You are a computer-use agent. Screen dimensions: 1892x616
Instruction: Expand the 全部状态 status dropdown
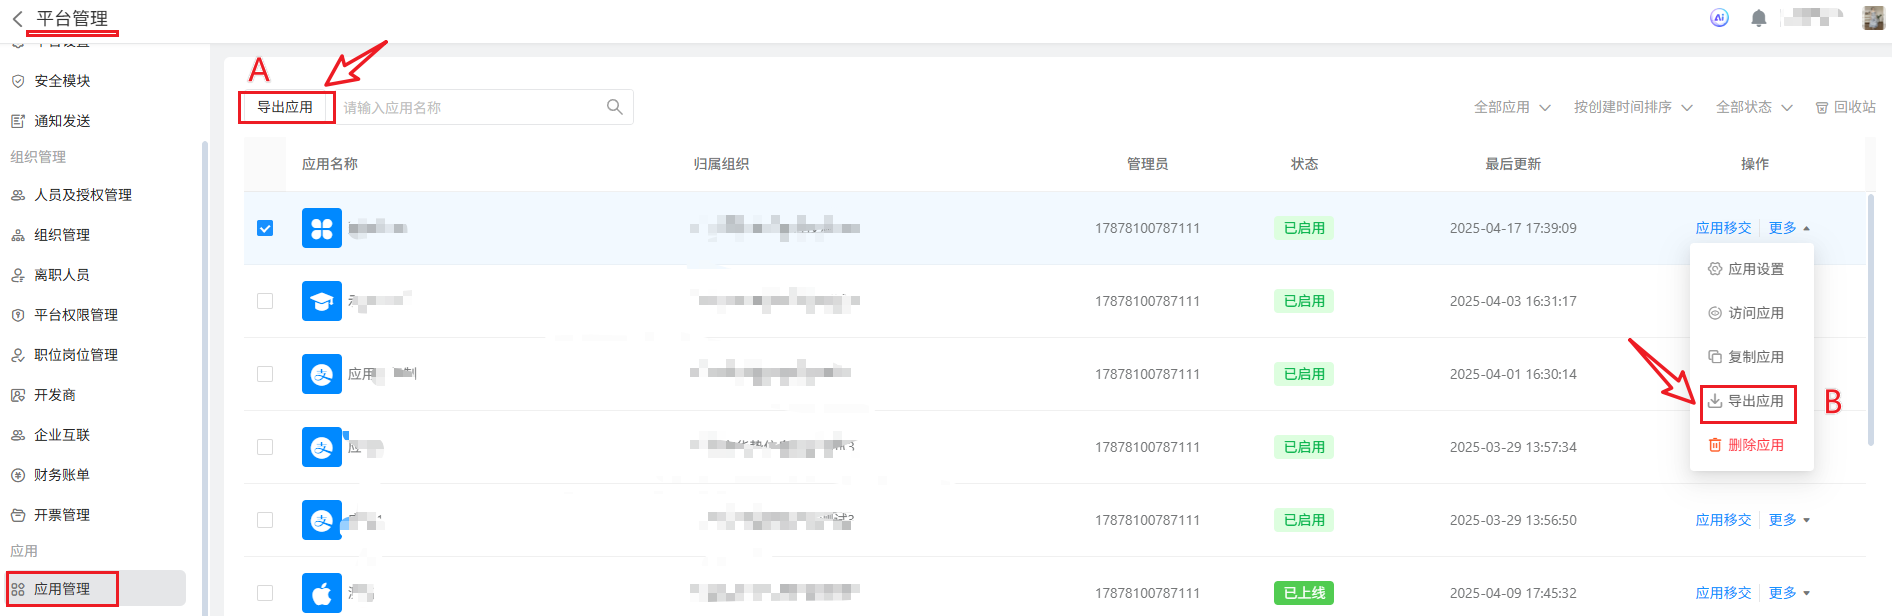1754,107
